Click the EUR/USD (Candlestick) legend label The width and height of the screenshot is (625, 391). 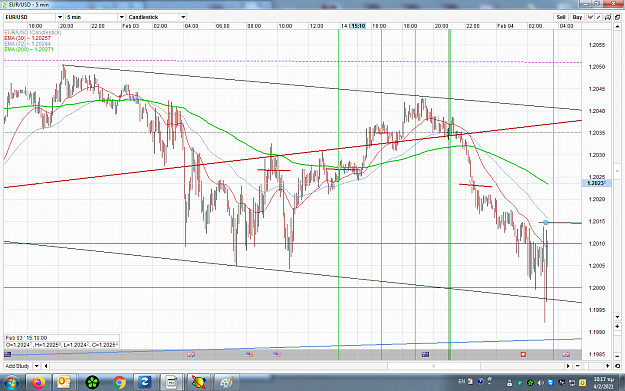tap(33, 32)
